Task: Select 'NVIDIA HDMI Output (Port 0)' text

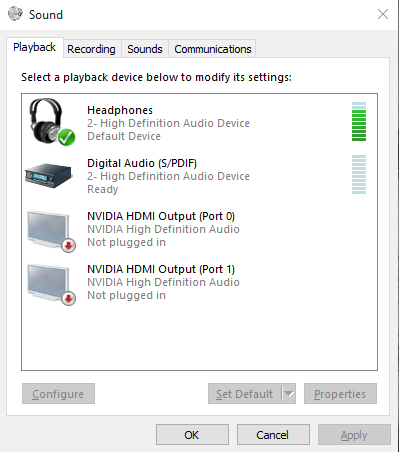Action: [161, 216]
